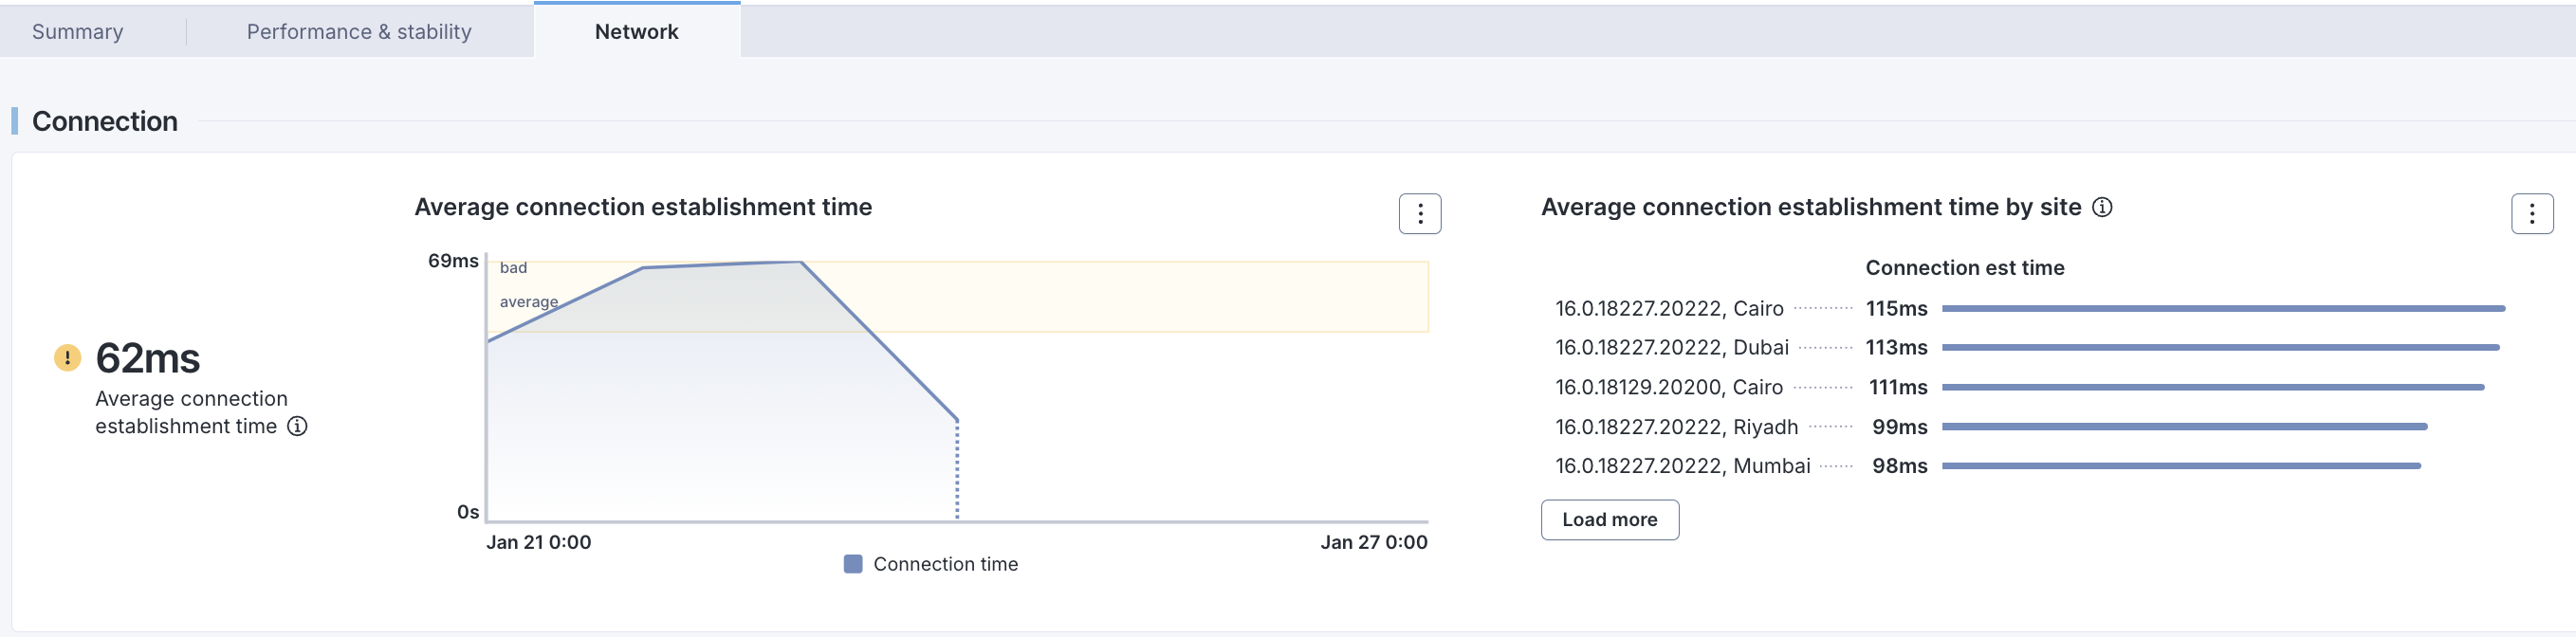Switch to Performance & stability tab
This screenshot has width=2576, height=637.
click(359, 32)
